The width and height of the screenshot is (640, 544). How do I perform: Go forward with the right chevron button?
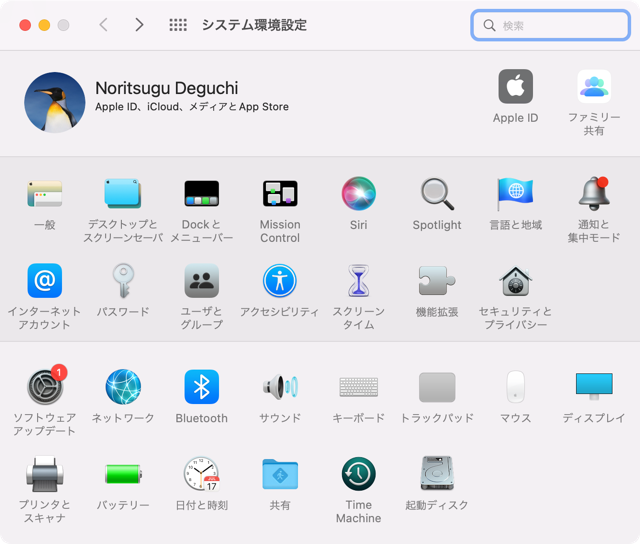point(139,25)
